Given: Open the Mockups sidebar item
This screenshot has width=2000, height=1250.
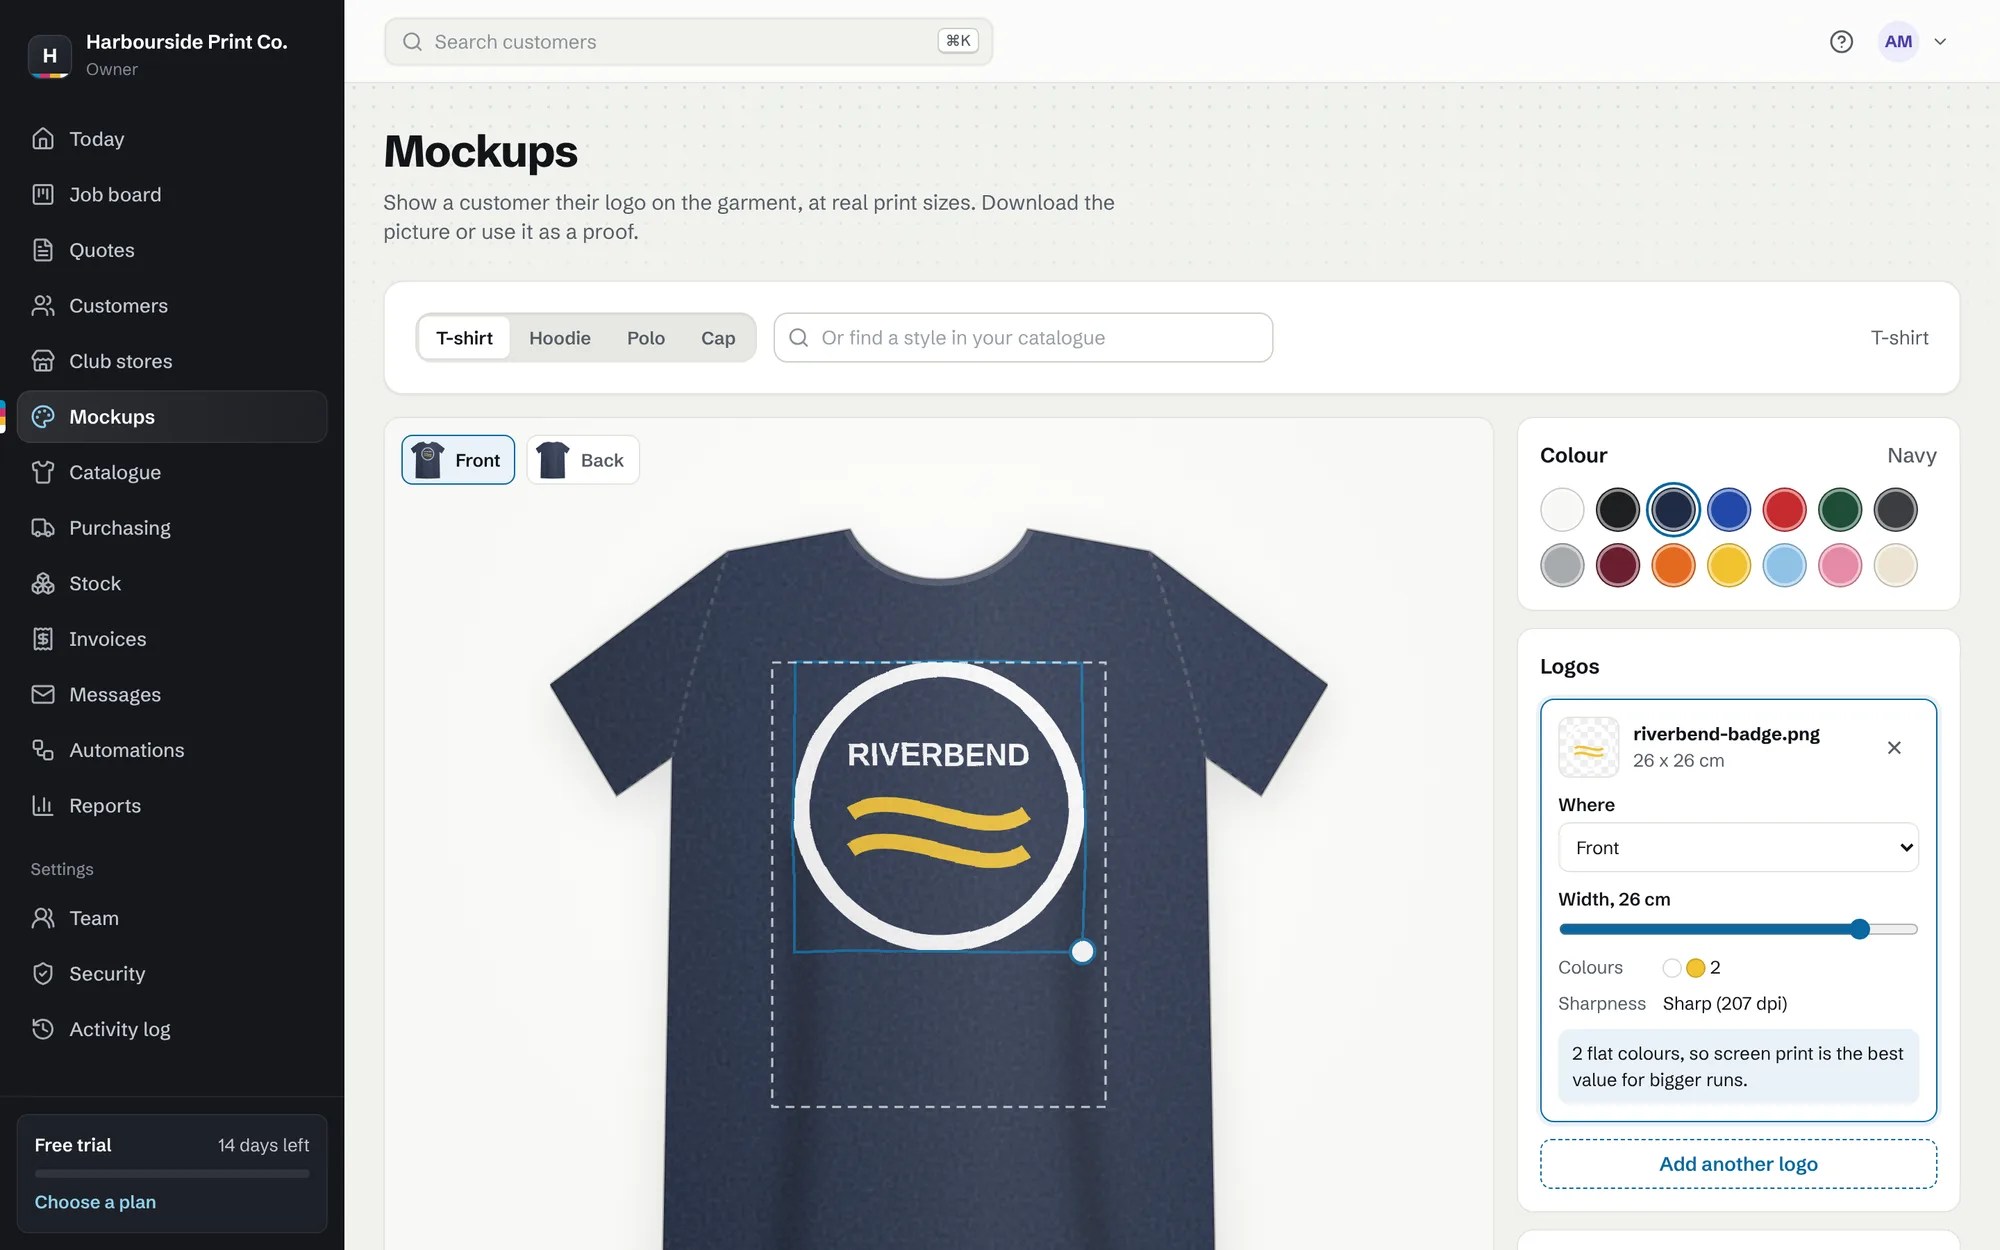Looking at the screenshot, I should click(172, 417).
